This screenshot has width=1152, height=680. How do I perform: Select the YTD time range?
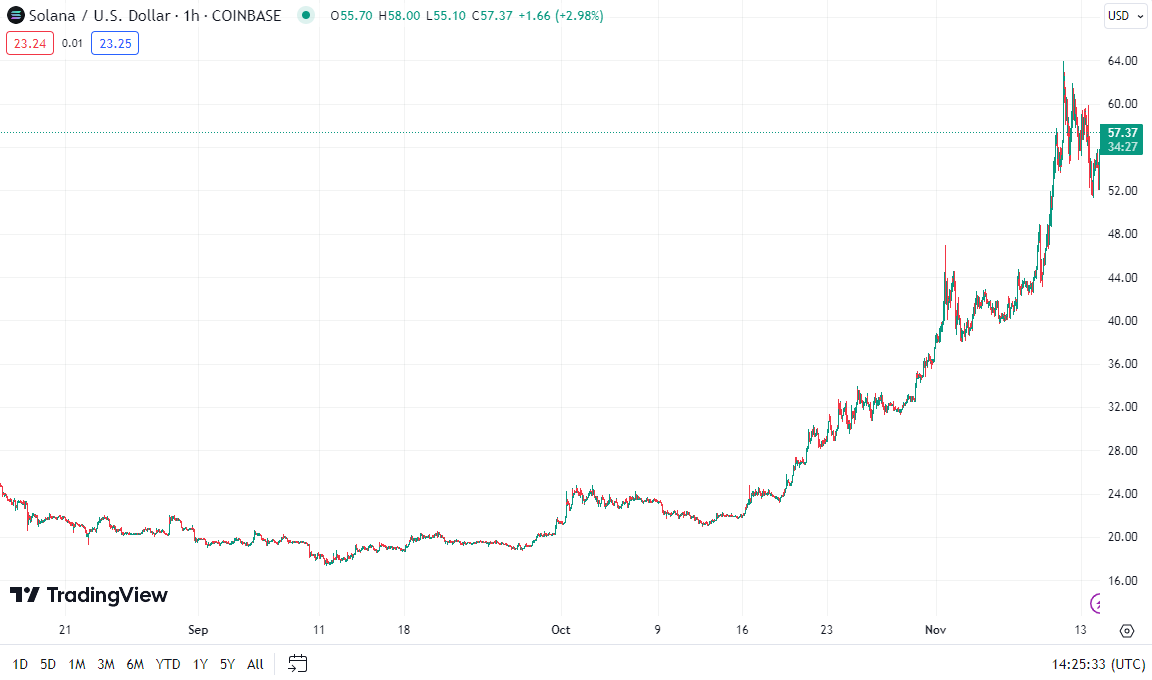168,664
